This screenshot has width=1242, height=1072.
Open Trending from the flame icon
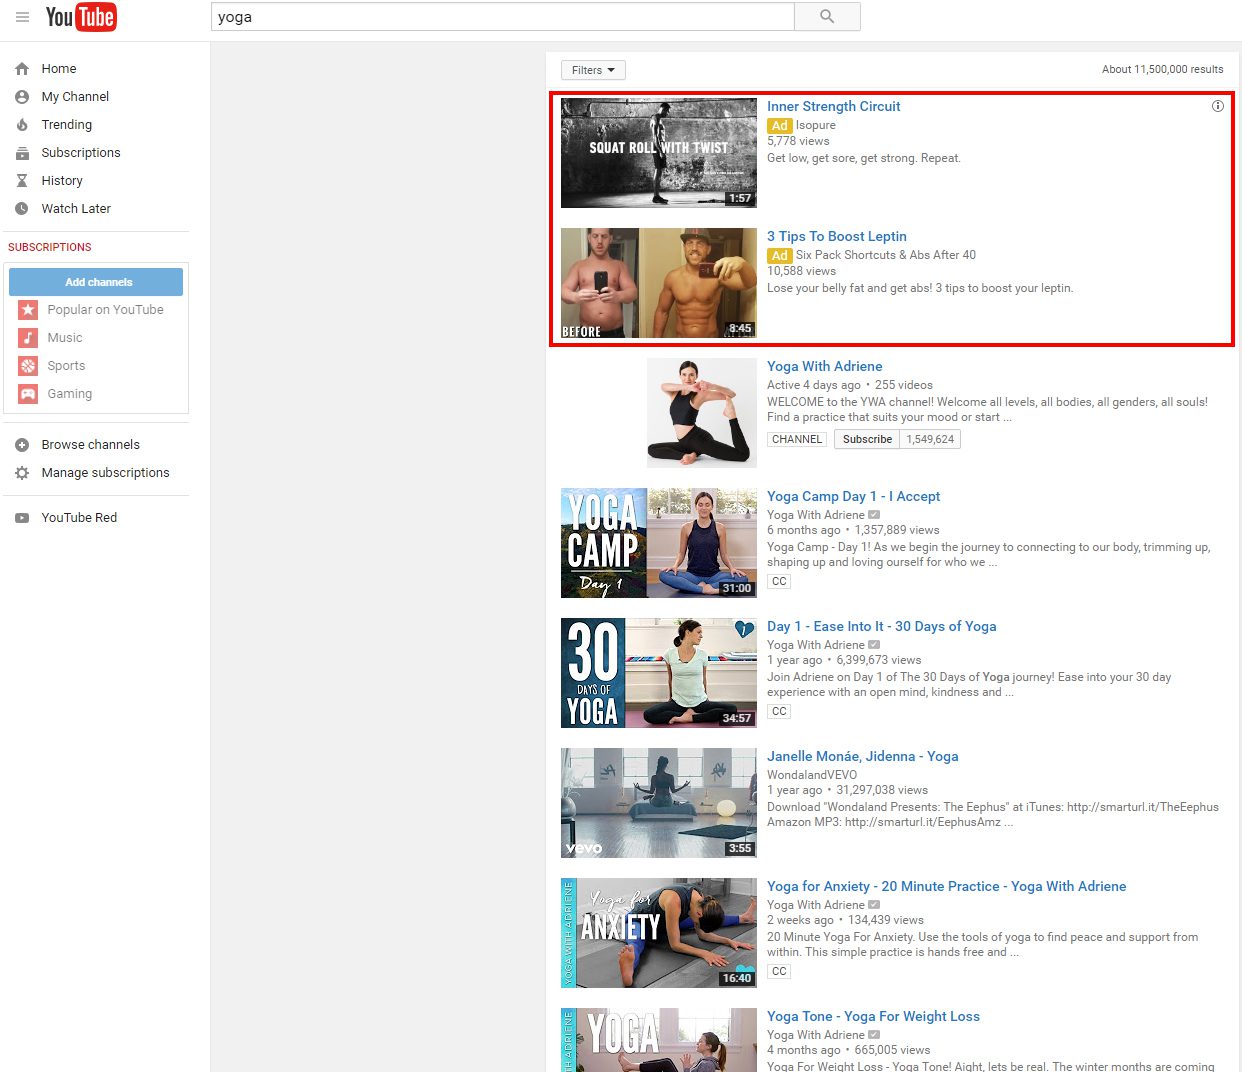pos(22,125)
